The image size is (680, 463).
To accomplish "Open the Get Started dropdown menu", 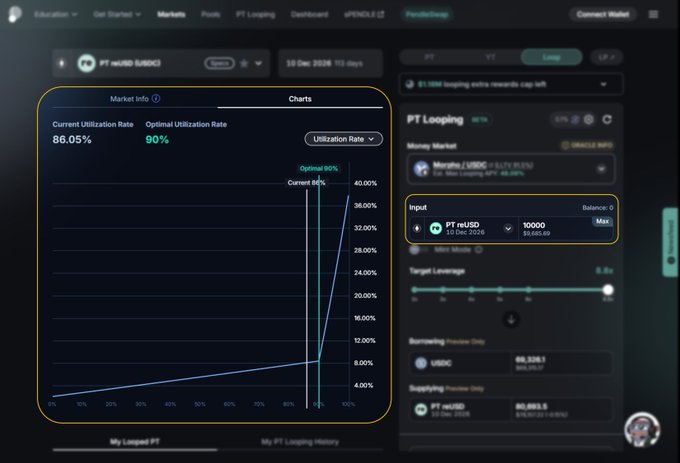I will [x=117, y=14].
